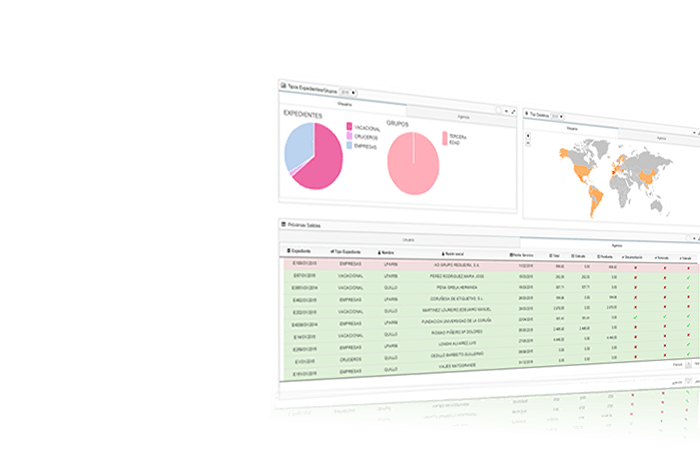Image resolution: width=700 pixels, height=450 pixels.
Task: Click the TERCERA EDAD pink color swatch
Action: pos(445,137)
